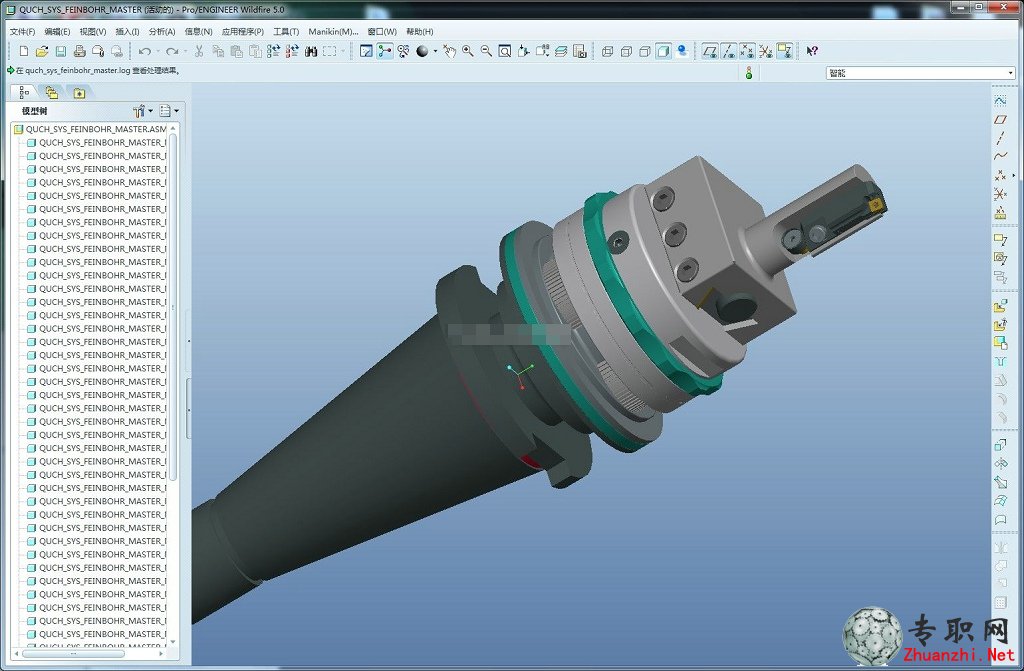Open the Help menu (帮助)
The width and height of the screenshot is (1024, 671).
tap(420, 31)
